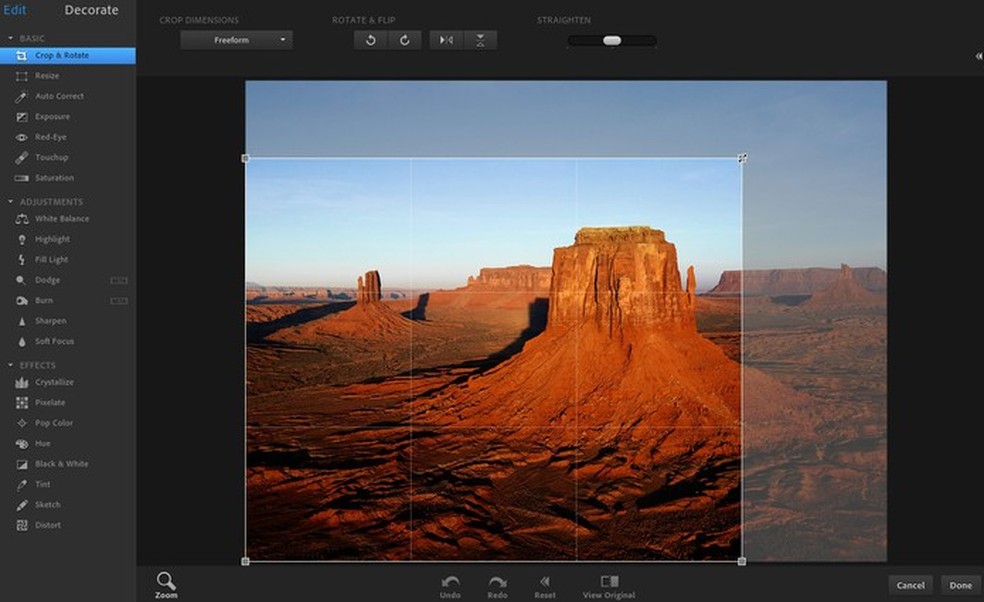Click the rotate counter-clockwise icon
The width and height of the screenshot is (984, 602).
coord(371,40)
